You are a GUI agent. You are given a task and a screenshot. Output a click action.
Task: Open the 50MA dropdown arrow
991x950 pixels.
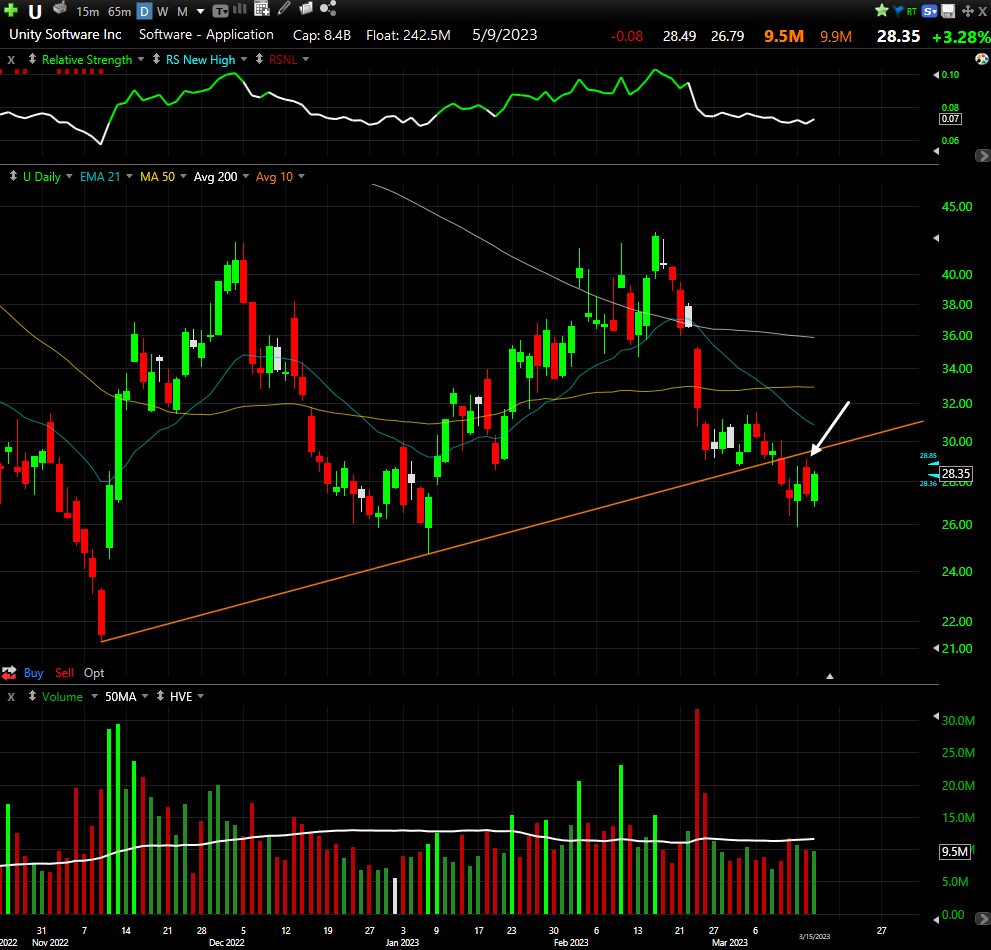145,697
